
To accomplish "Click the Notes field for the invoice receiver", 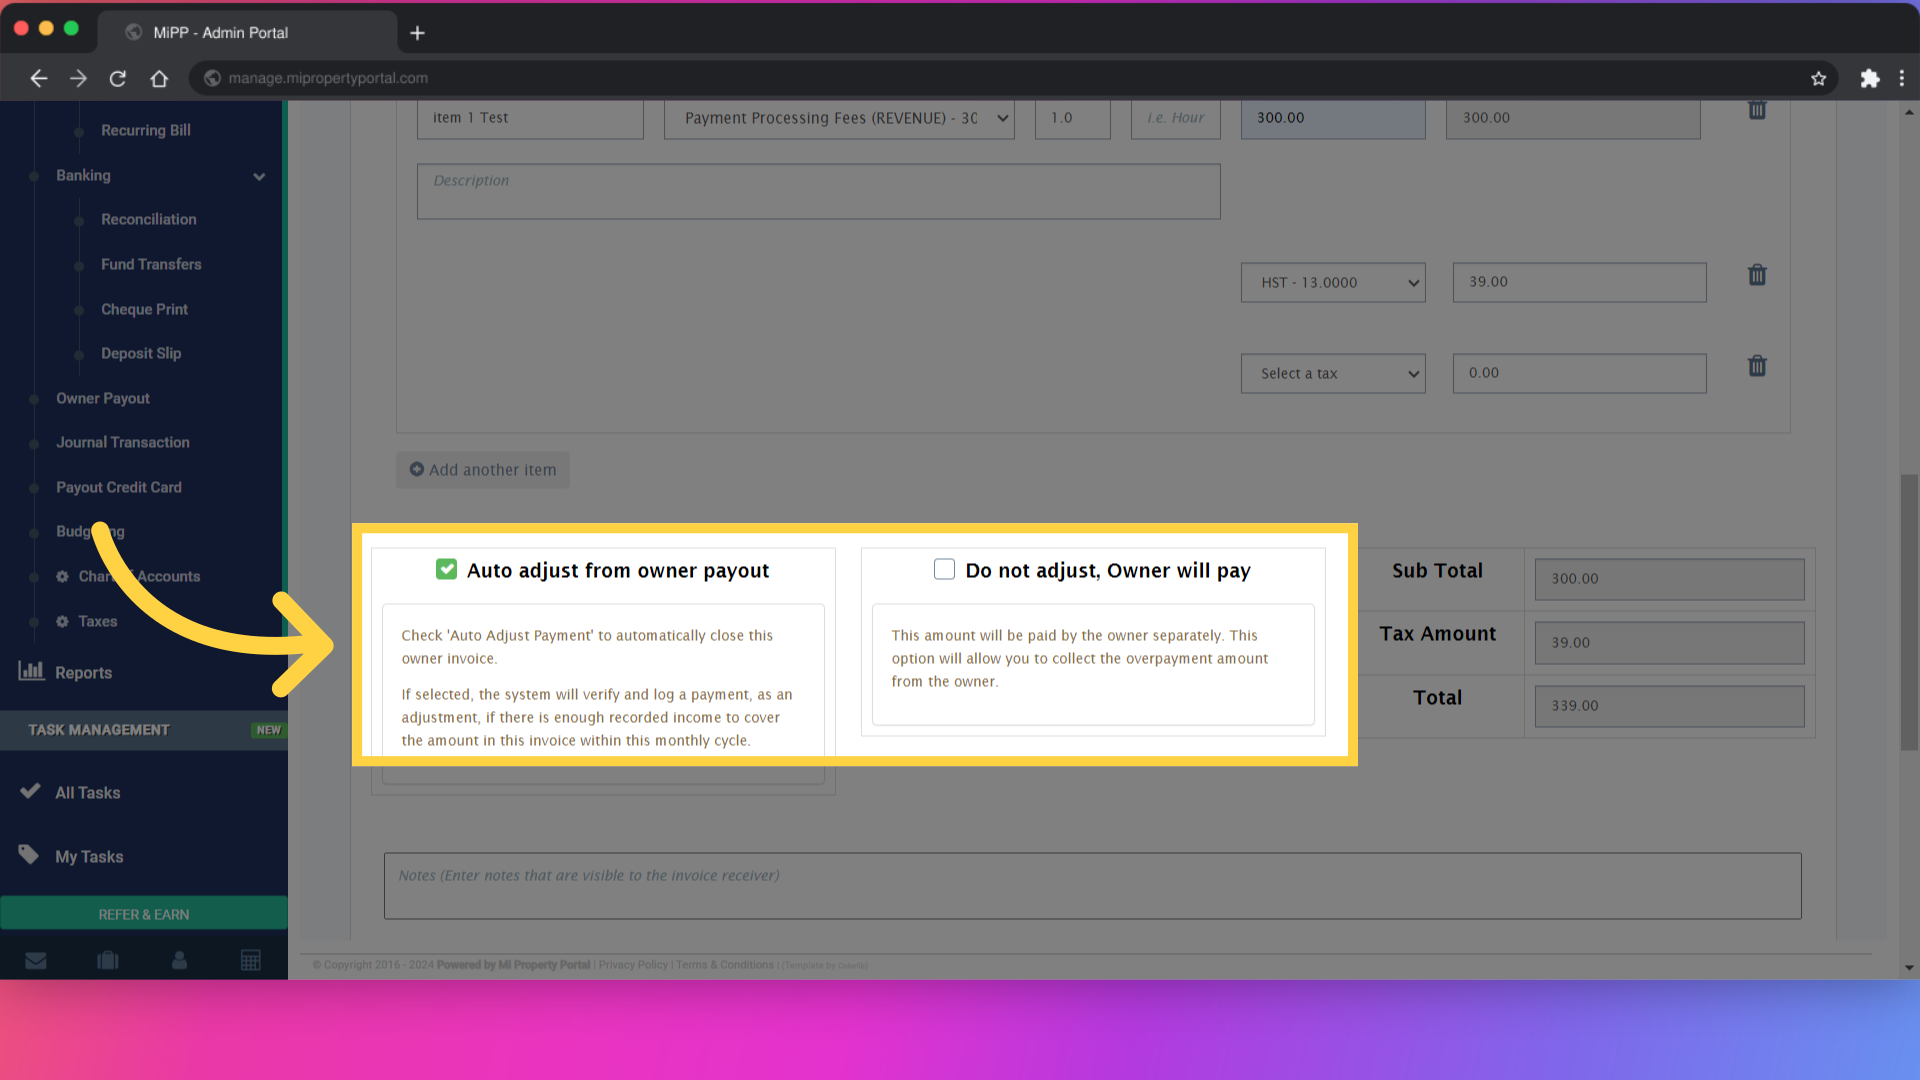I will click(1090, 885).
